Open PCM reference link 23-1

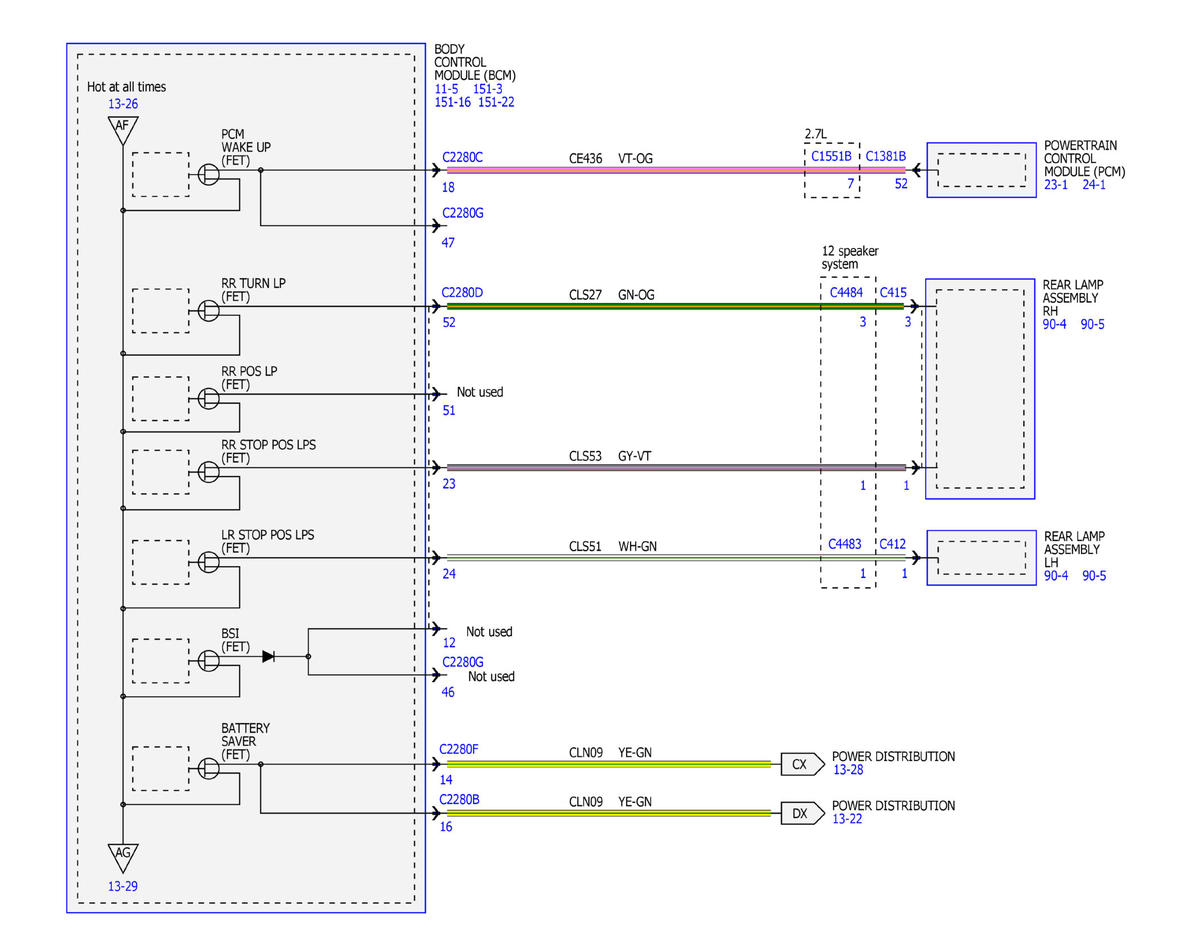pos(1057,185)
